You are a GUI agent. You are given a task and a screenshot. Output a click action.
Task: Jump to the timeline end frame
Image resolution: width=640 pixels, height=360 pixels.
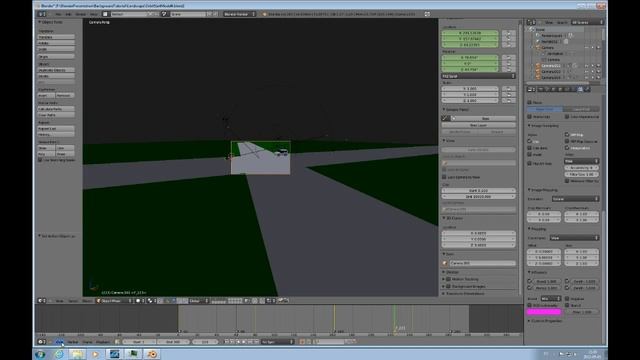pos(256,342)
